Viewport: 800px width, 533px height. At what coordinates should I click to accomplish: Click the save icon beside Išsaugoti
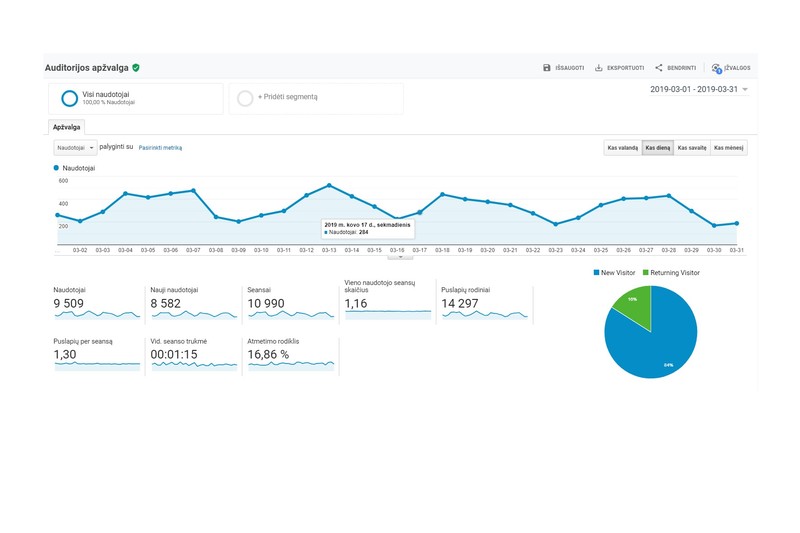coord(546,68)
